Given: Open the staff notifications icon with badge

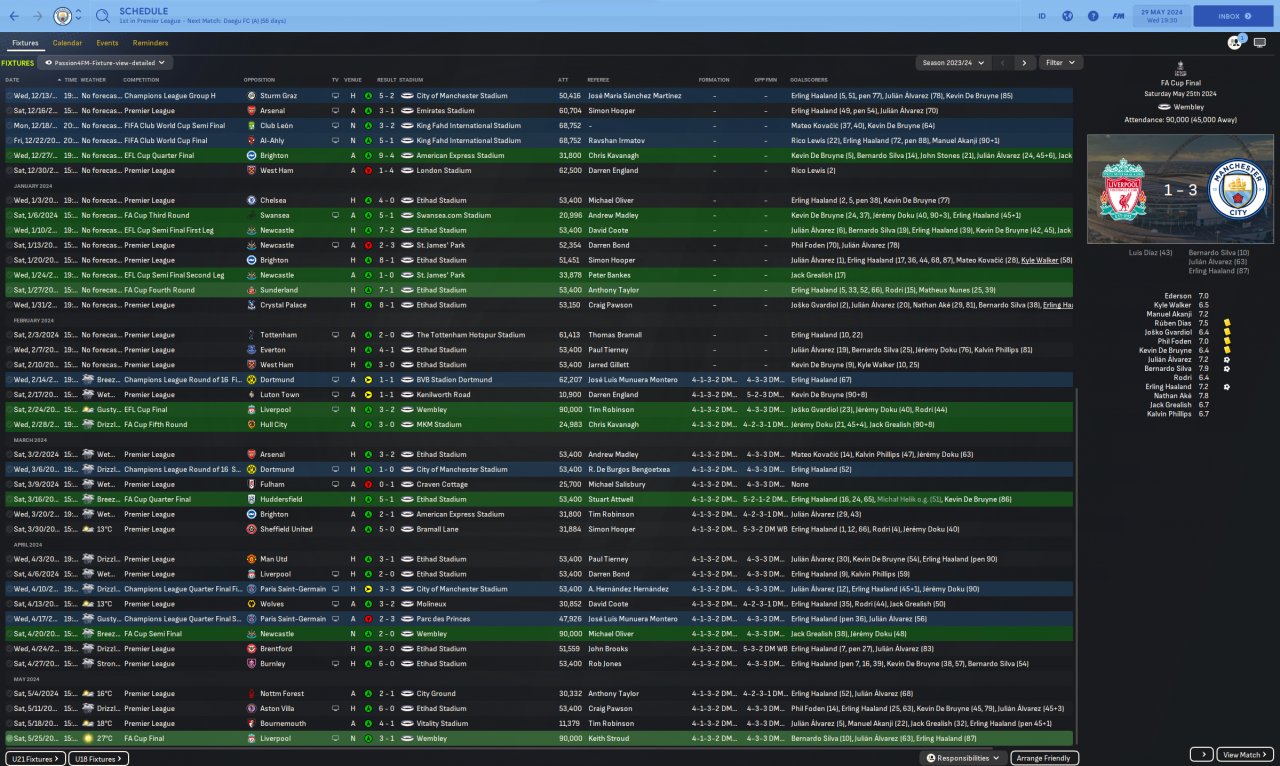Looking at the screenshot, I should tap(1235, 43).
